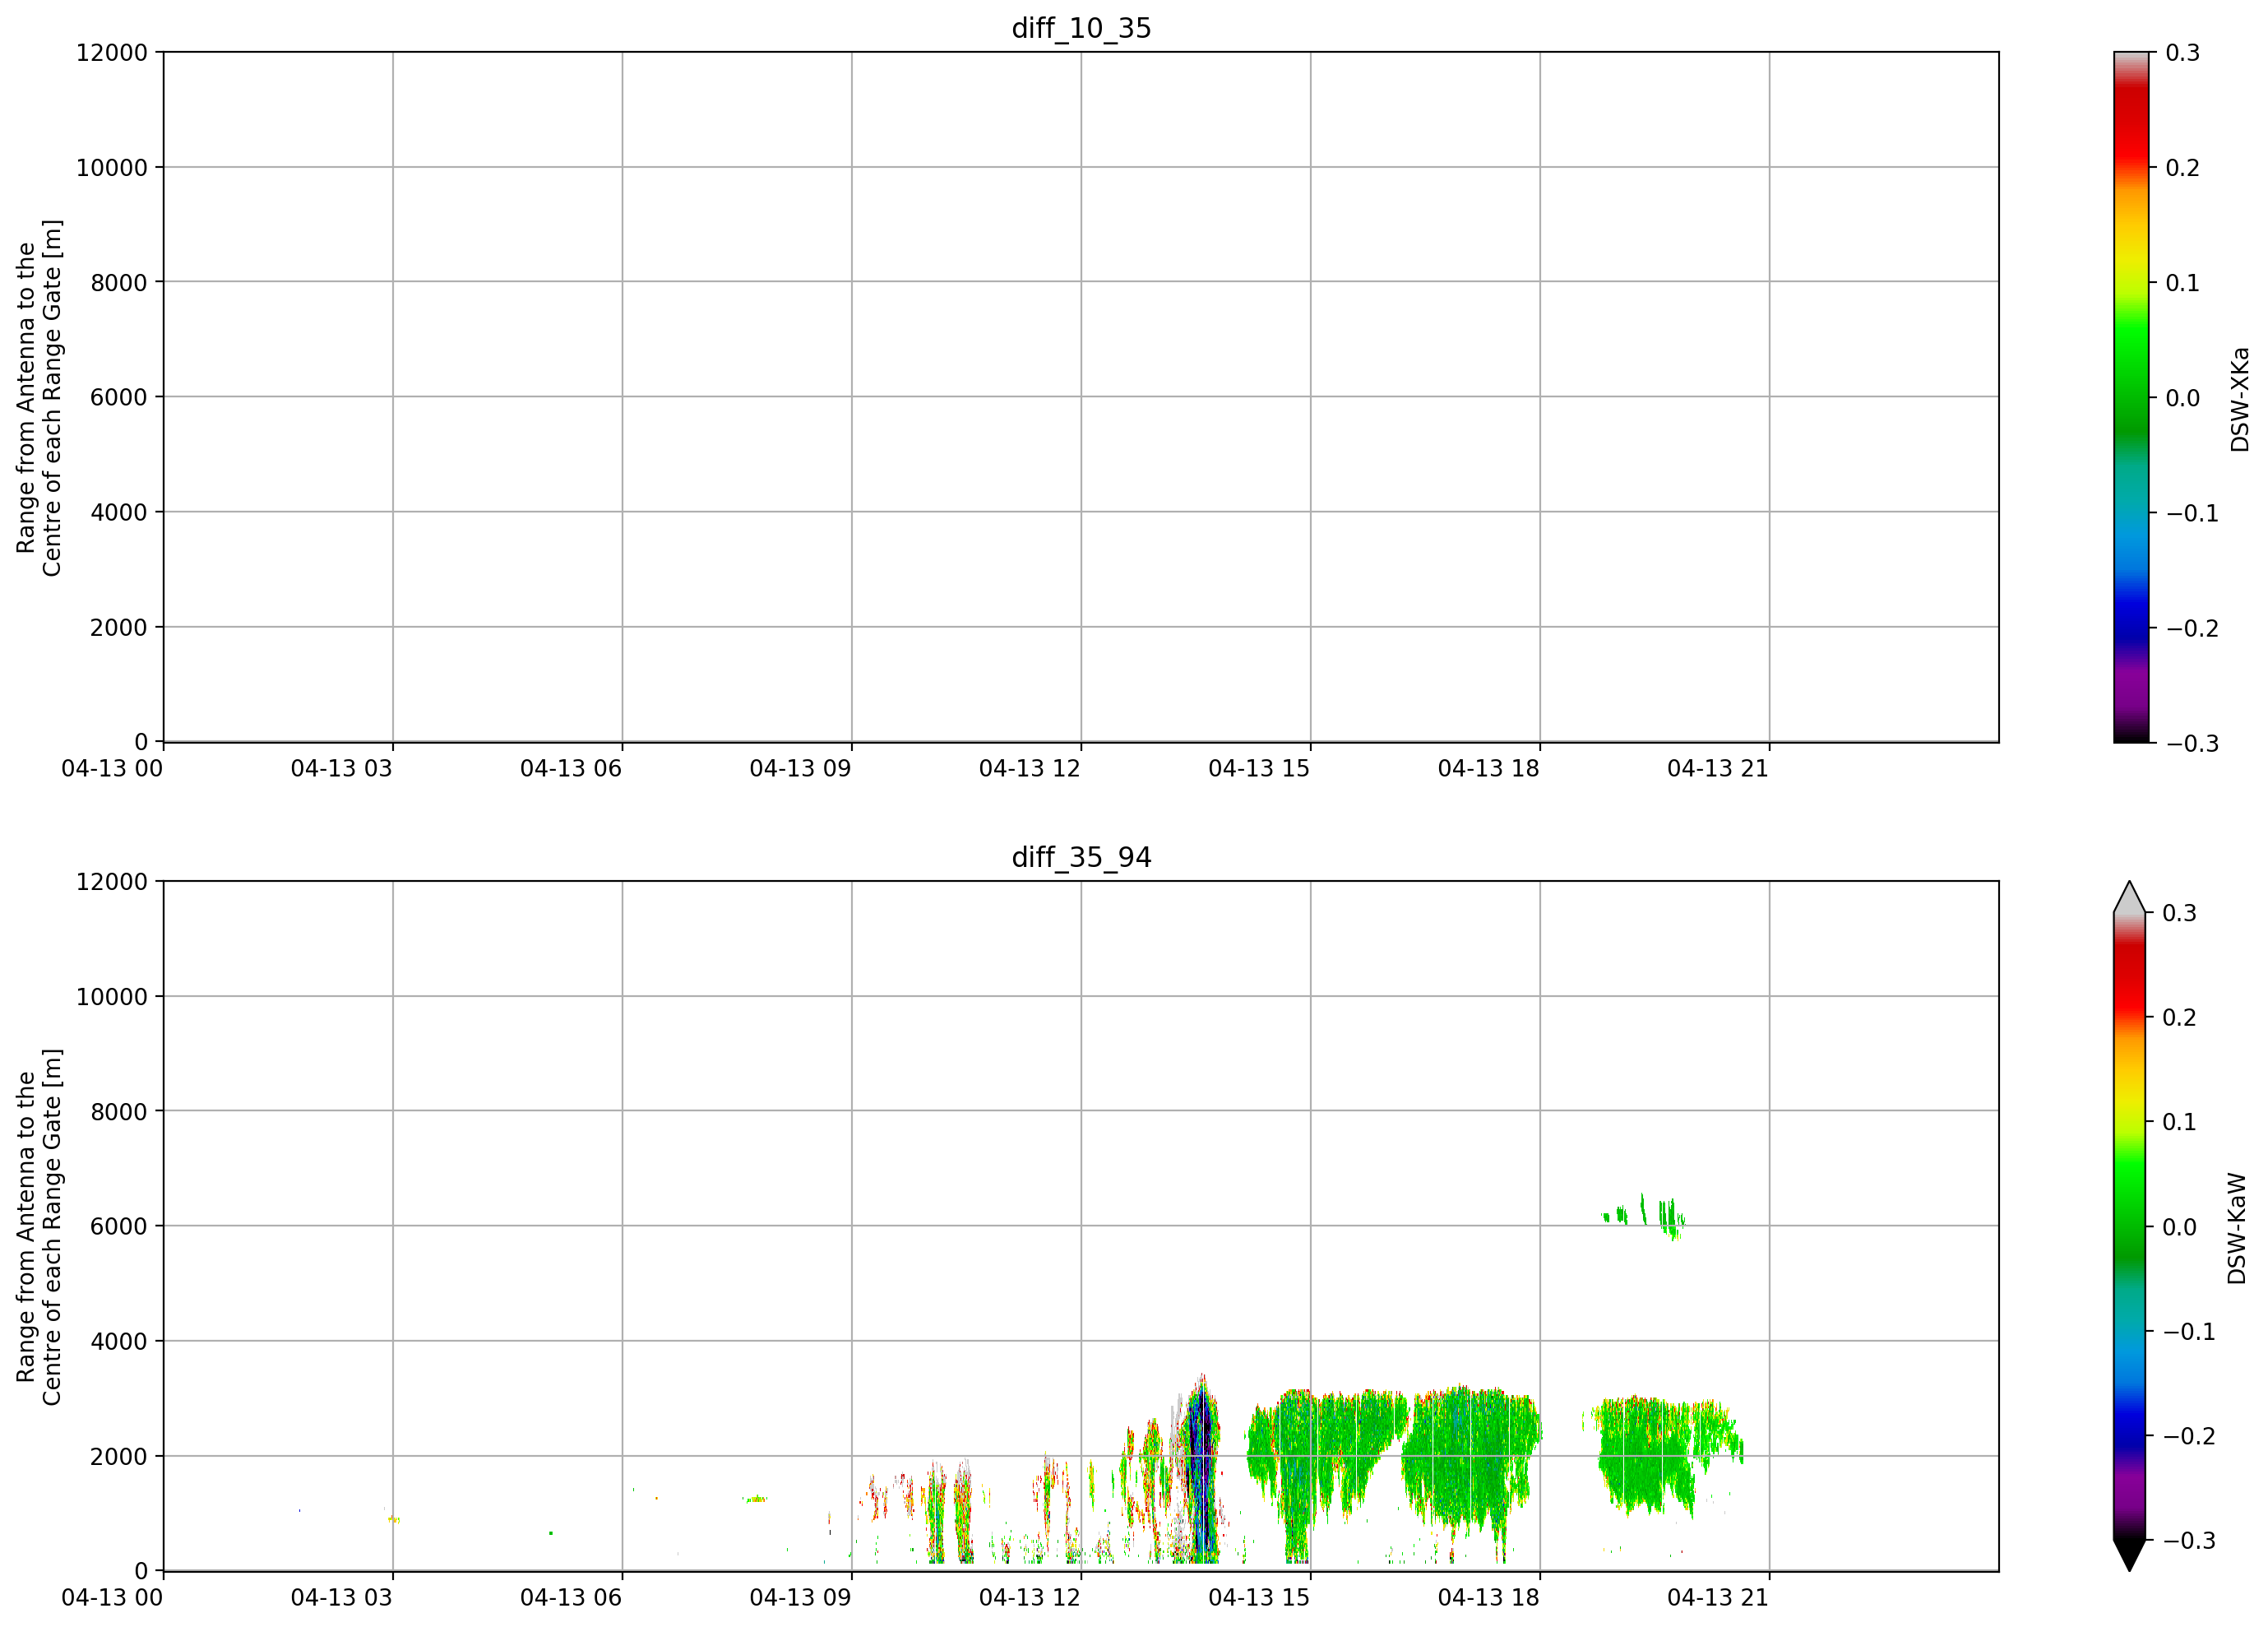Click the dark blue vertical column in diff_35_94
Image resolution: width=2268 pixels, height=1627 pixels.
pos(1203,1470)
